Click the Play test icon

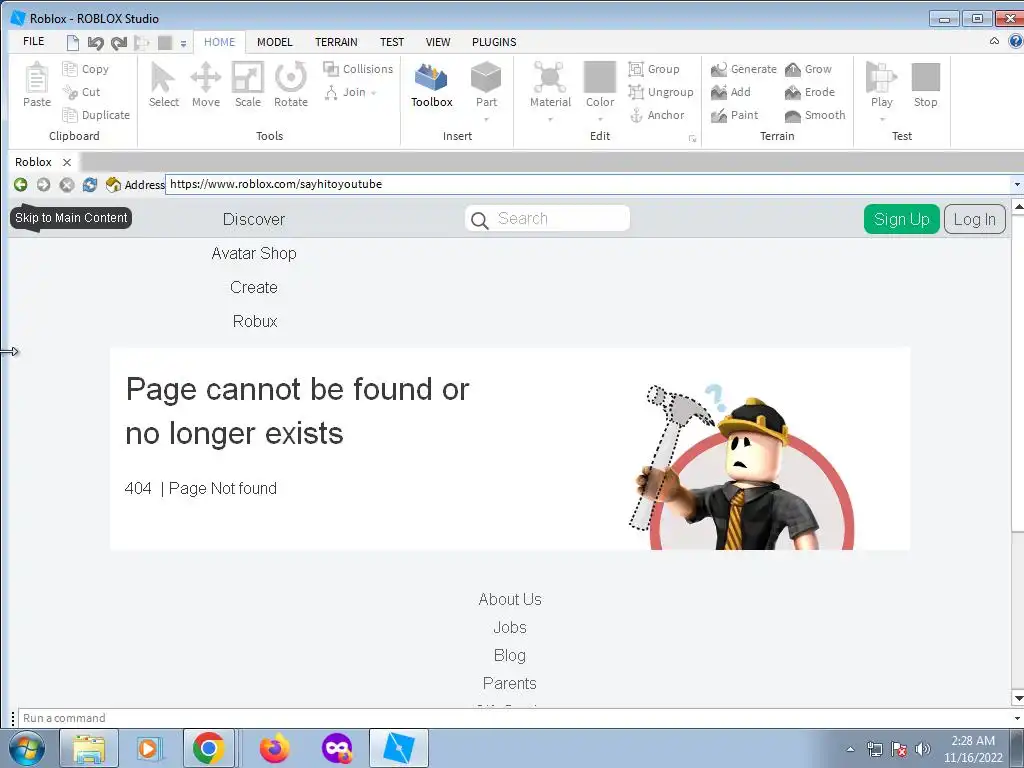tap(881, 78)
